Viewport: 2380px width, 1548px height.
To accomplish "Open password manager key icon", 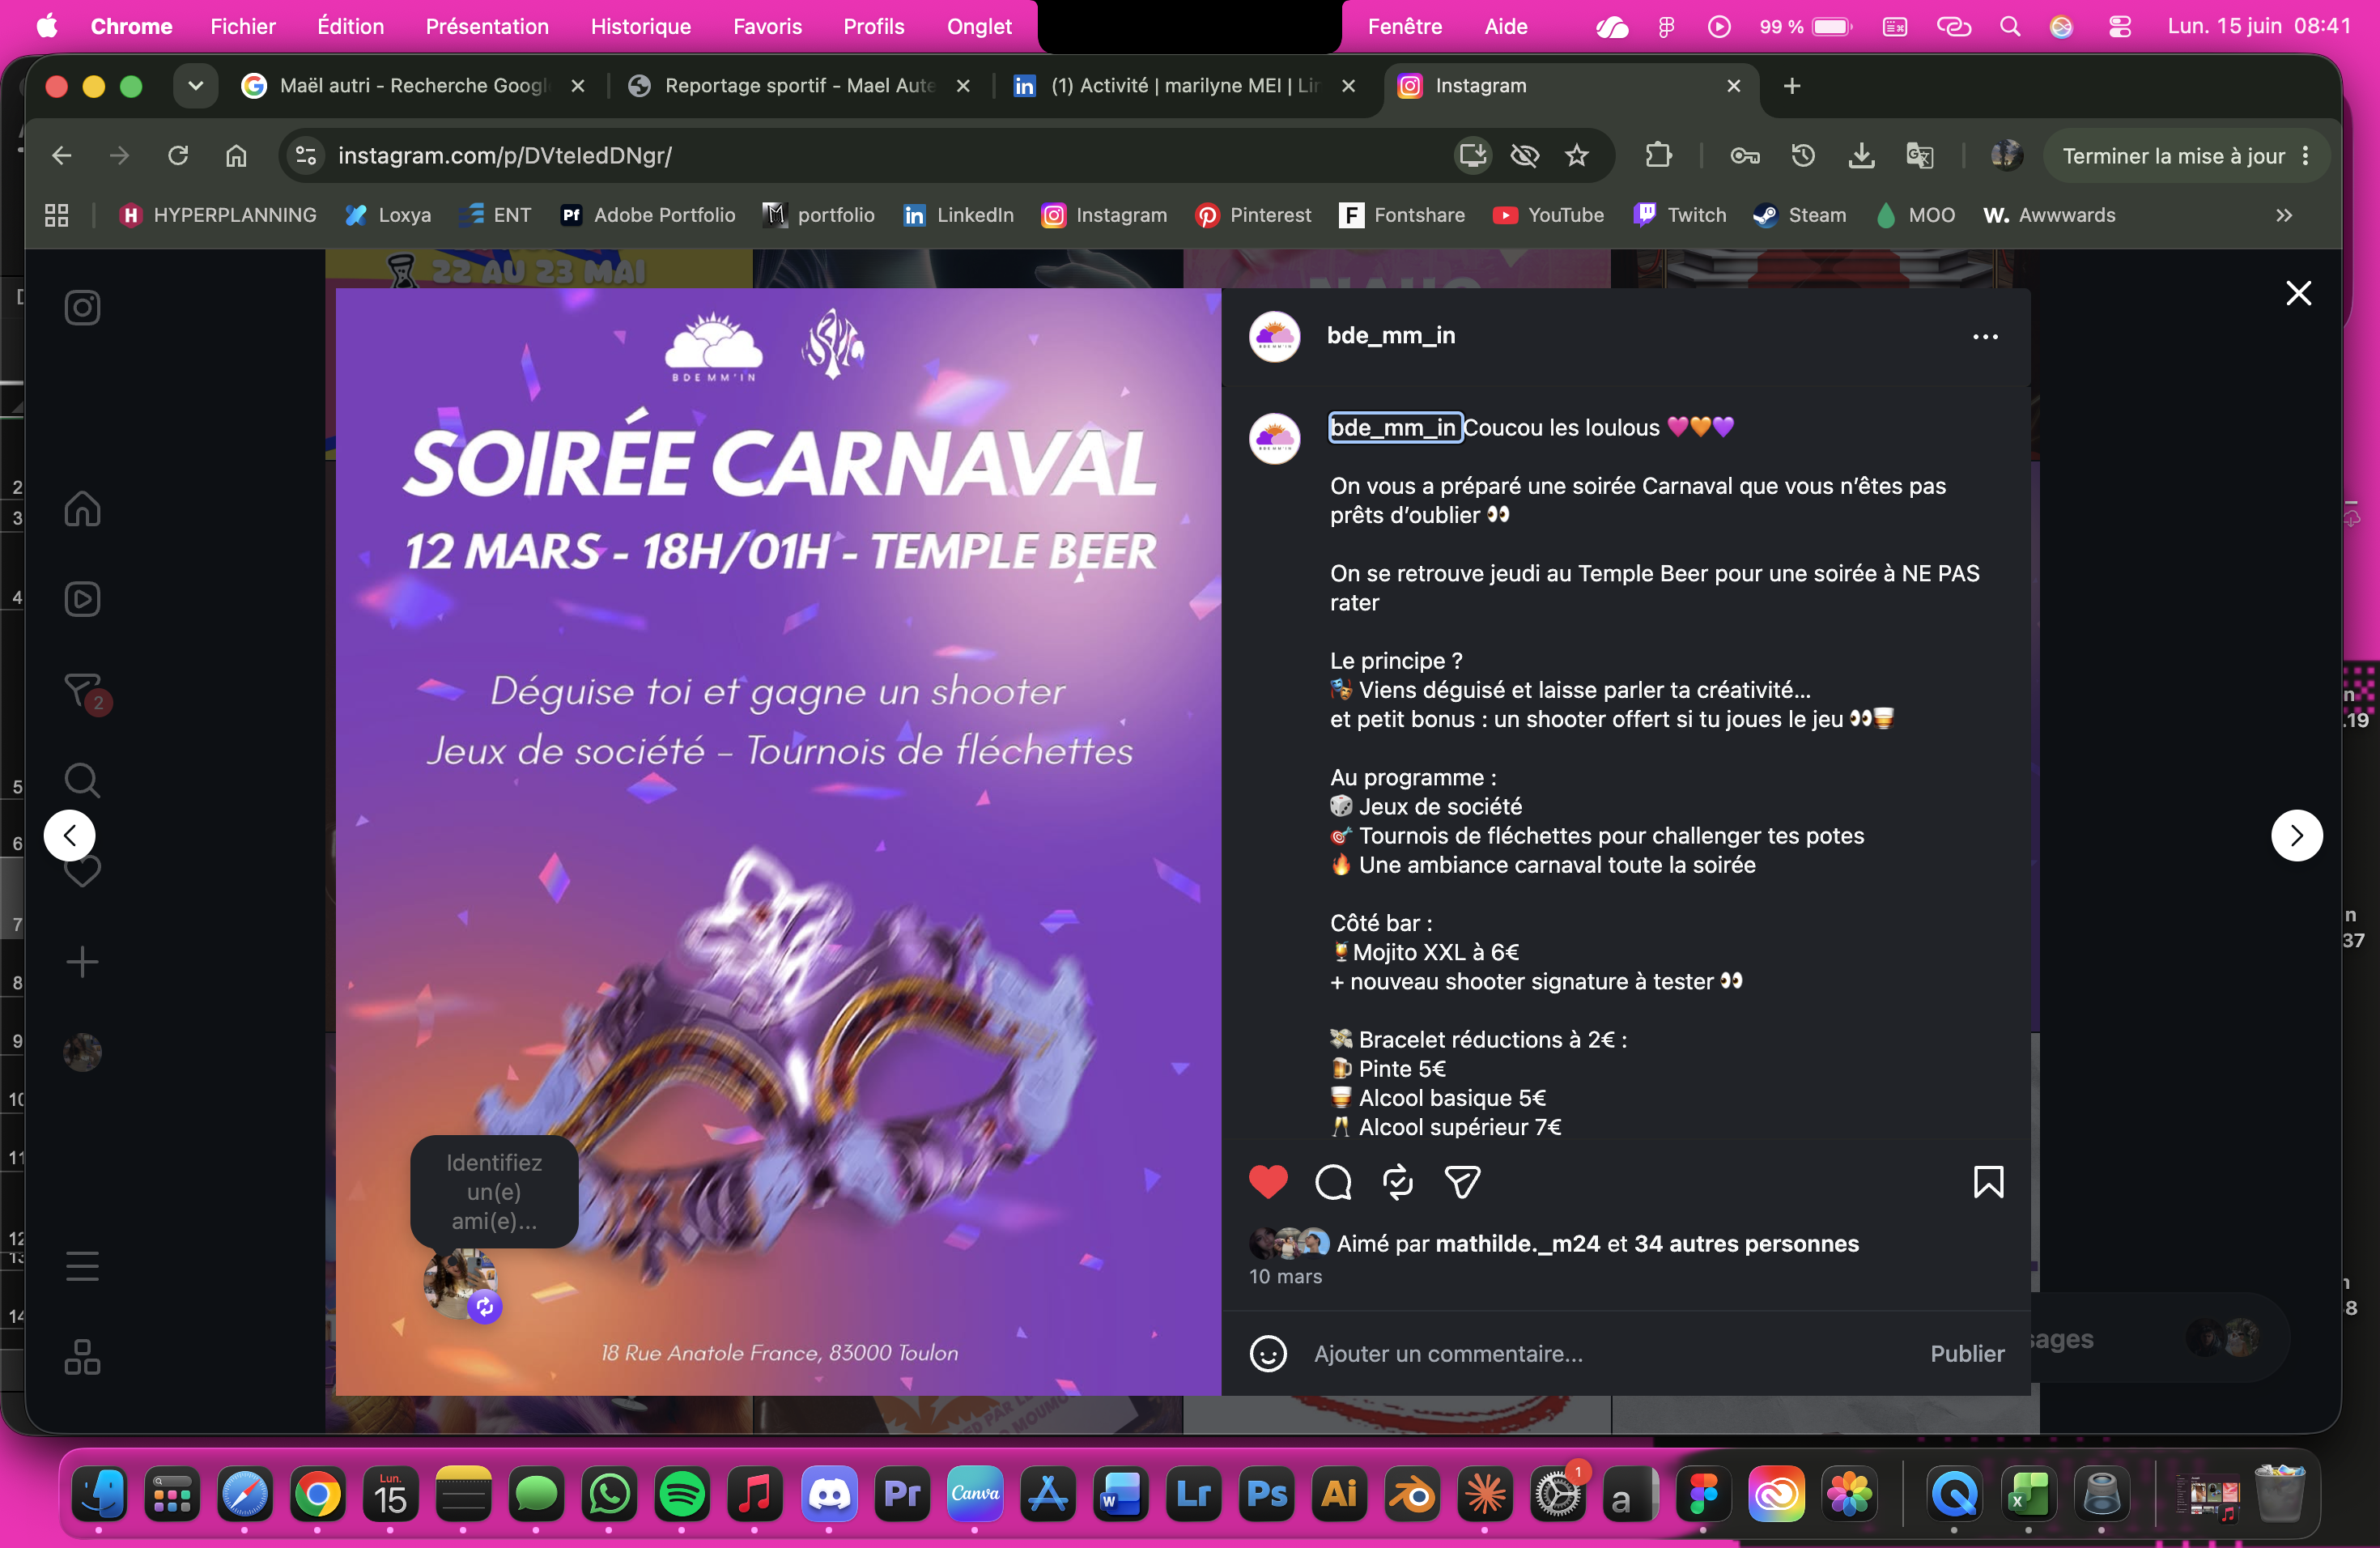I will (1745, 155).
